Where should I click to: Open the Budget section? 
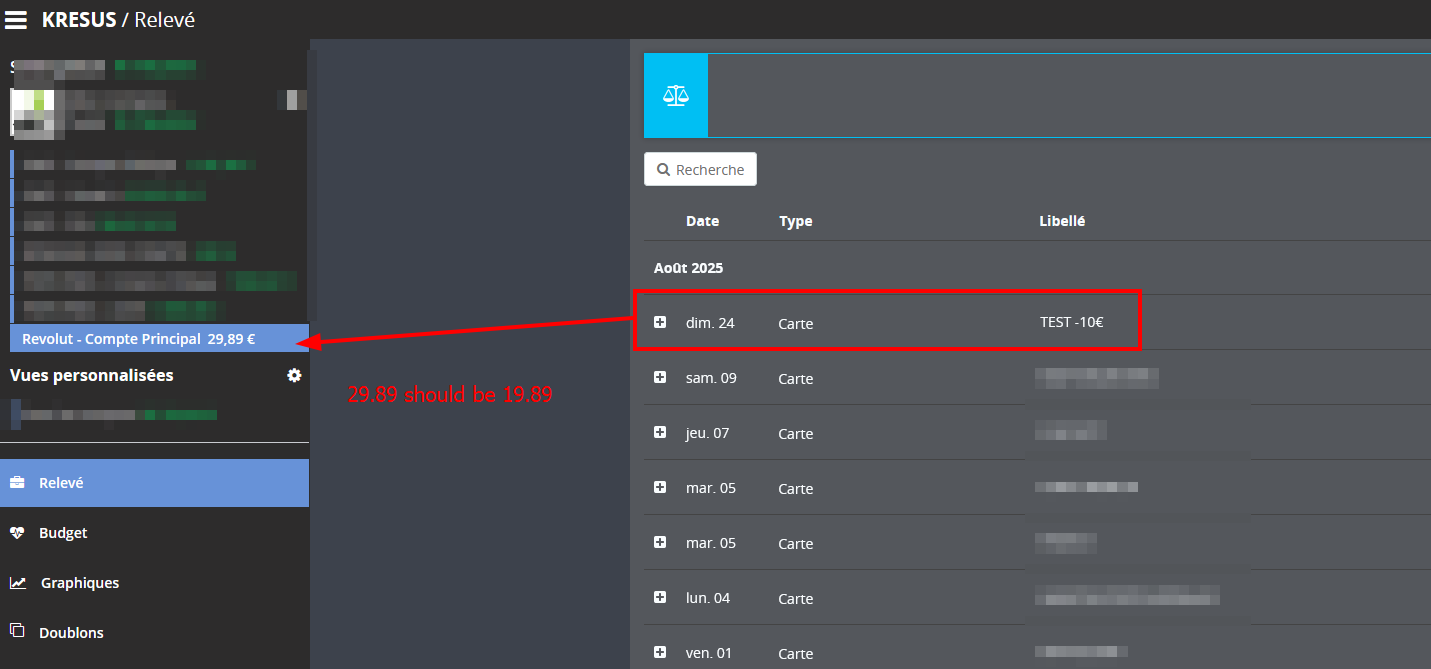tap(63, 533)
